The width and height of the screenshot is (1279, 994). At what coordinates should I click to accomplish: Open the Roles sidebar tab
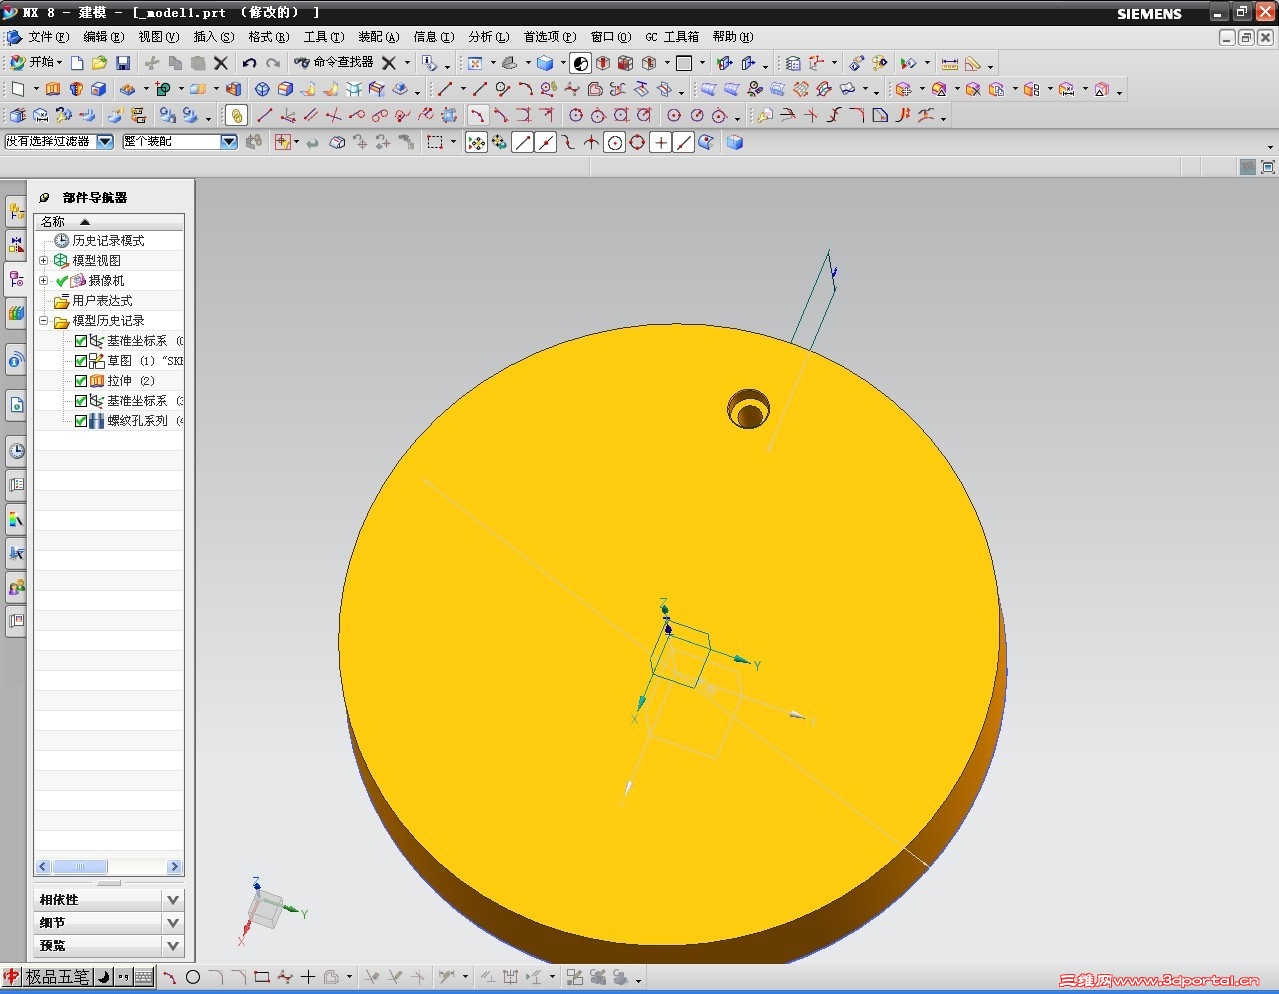16,587
